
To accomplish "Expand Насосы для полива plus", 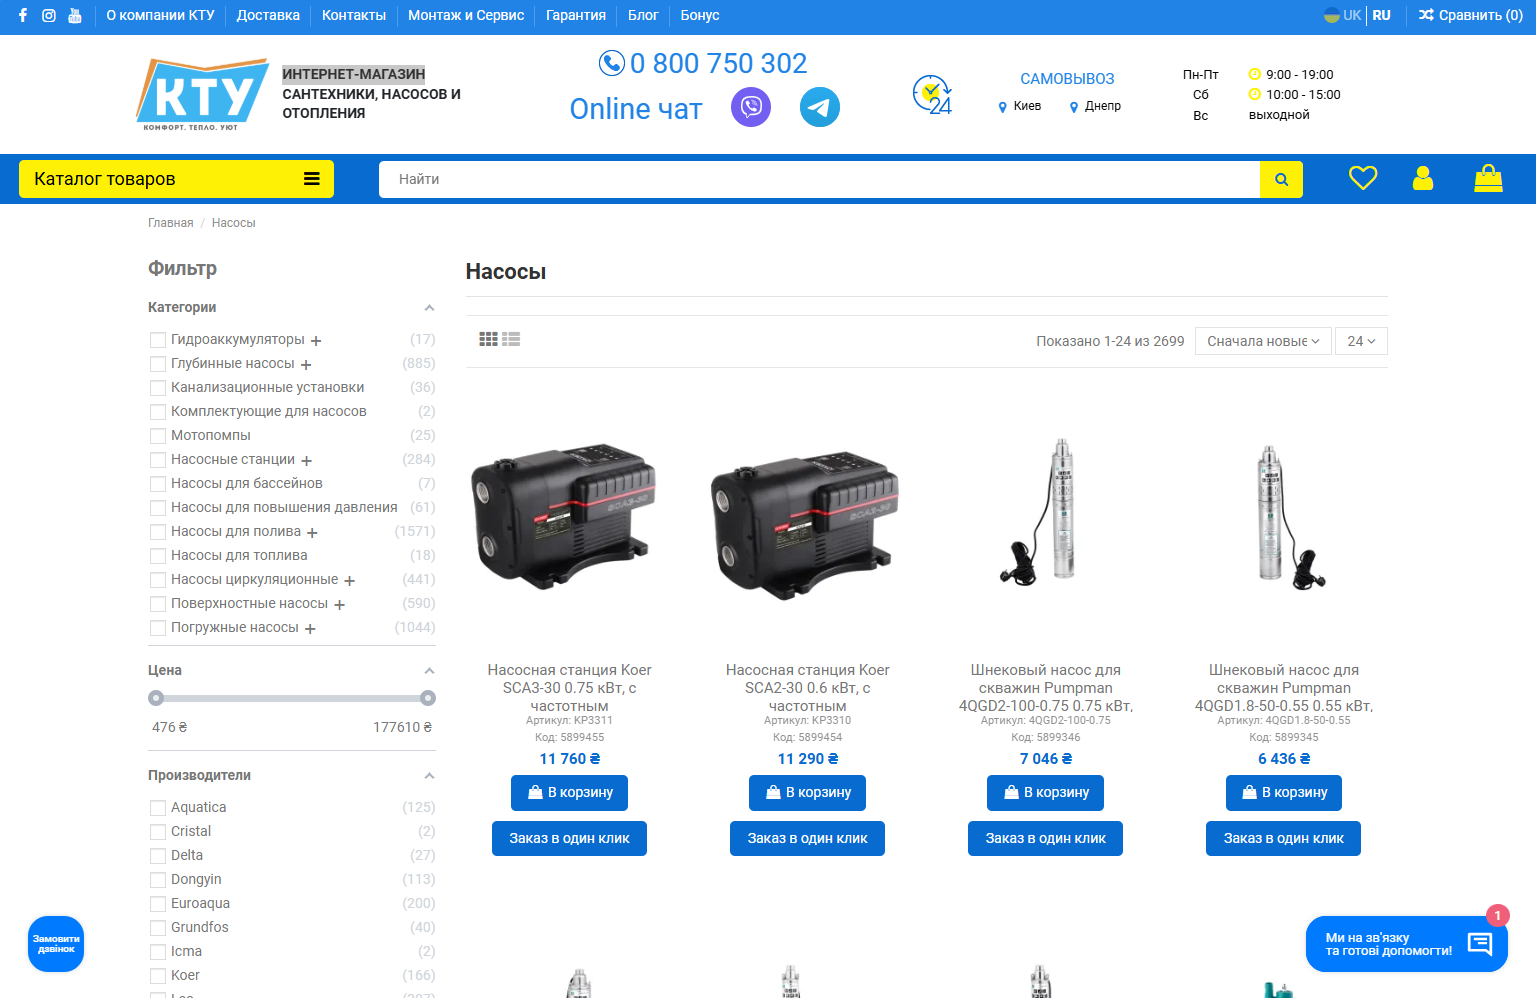I will (x=312, y=533).
